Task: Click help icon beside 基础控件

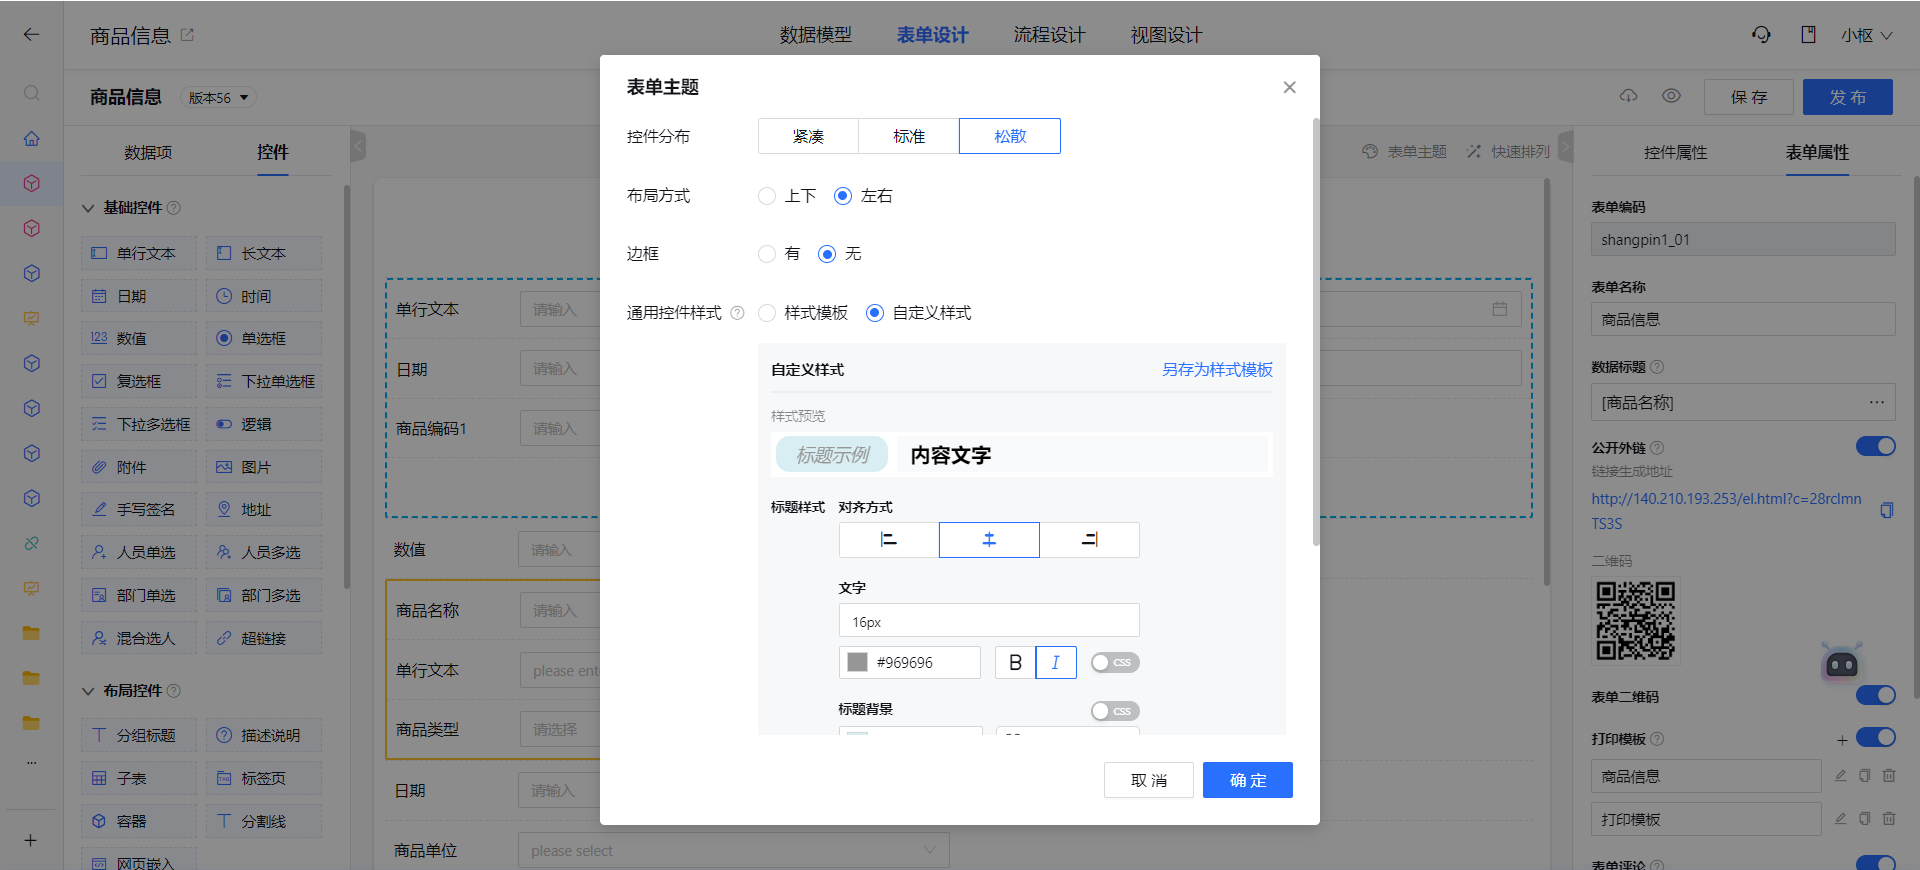Action: click(174, 208)
